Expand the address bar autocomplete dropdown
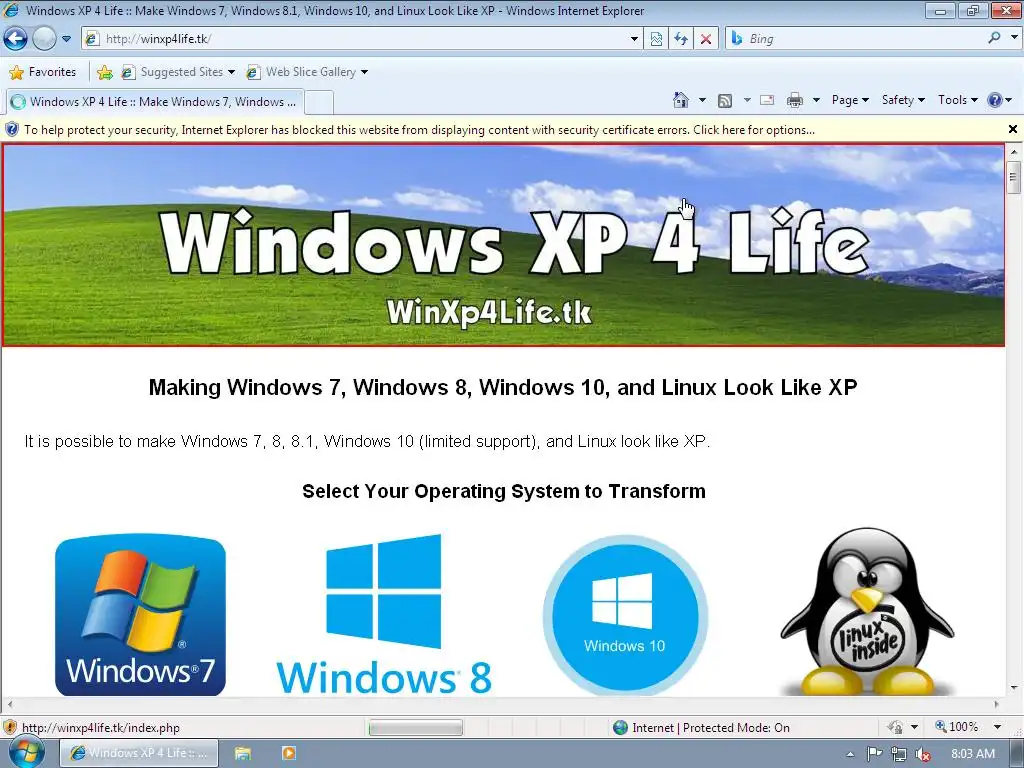Screen dimensions: 1024x768 (x=633, y=39)
